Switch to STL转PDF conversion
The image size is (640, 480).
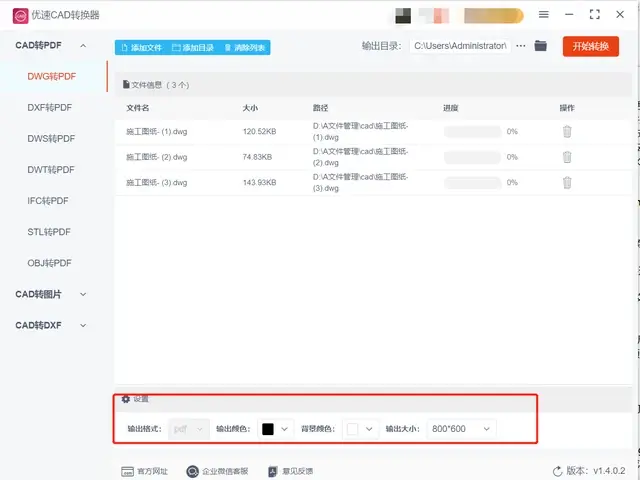coord(50,232)
